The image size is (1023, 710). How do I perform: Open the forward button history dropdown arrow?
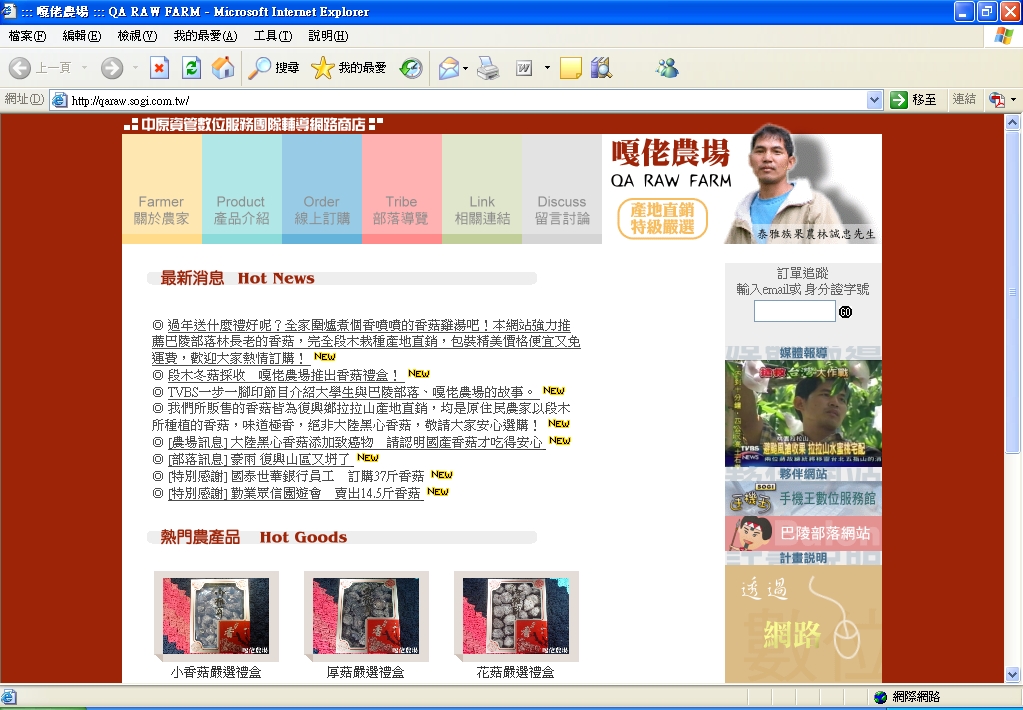[x=135, y=68]
